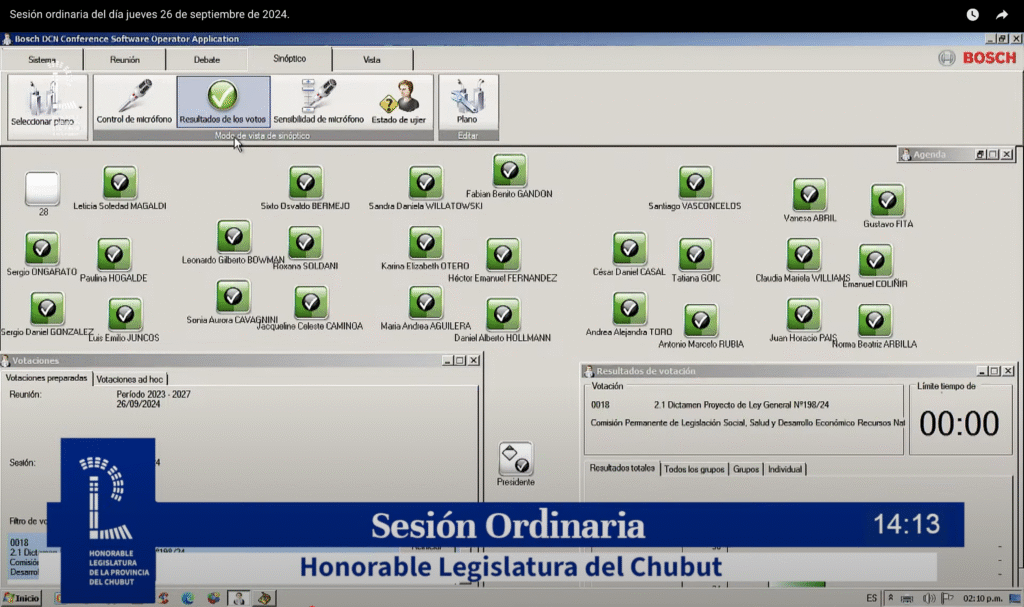Select Resultados de los votos mode
Image resolution: width=1024 pixels, height=607 pixels.
pyautogui.click(x=223, y=101)
